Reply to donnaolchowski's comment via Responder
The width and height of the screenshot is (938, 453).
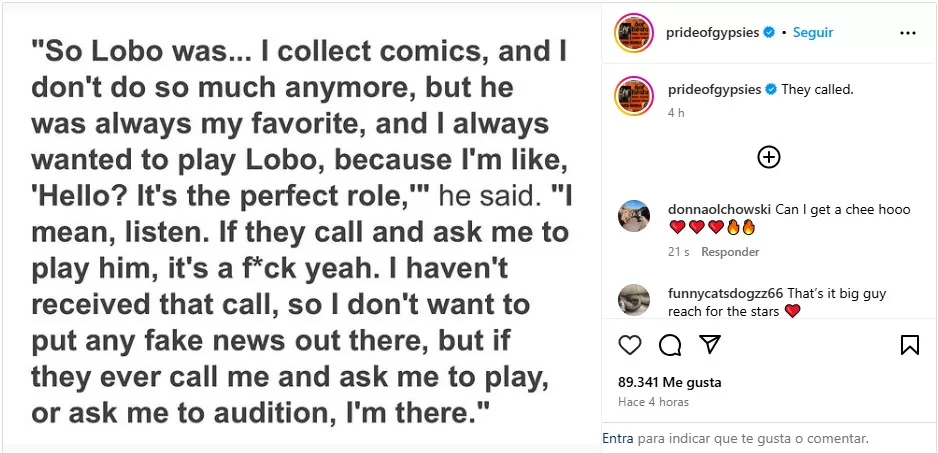tap(730, 252)
